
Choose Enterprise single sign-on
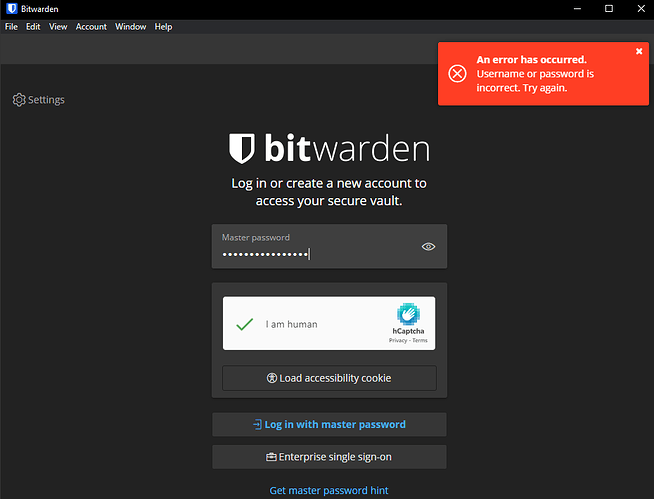329,457
